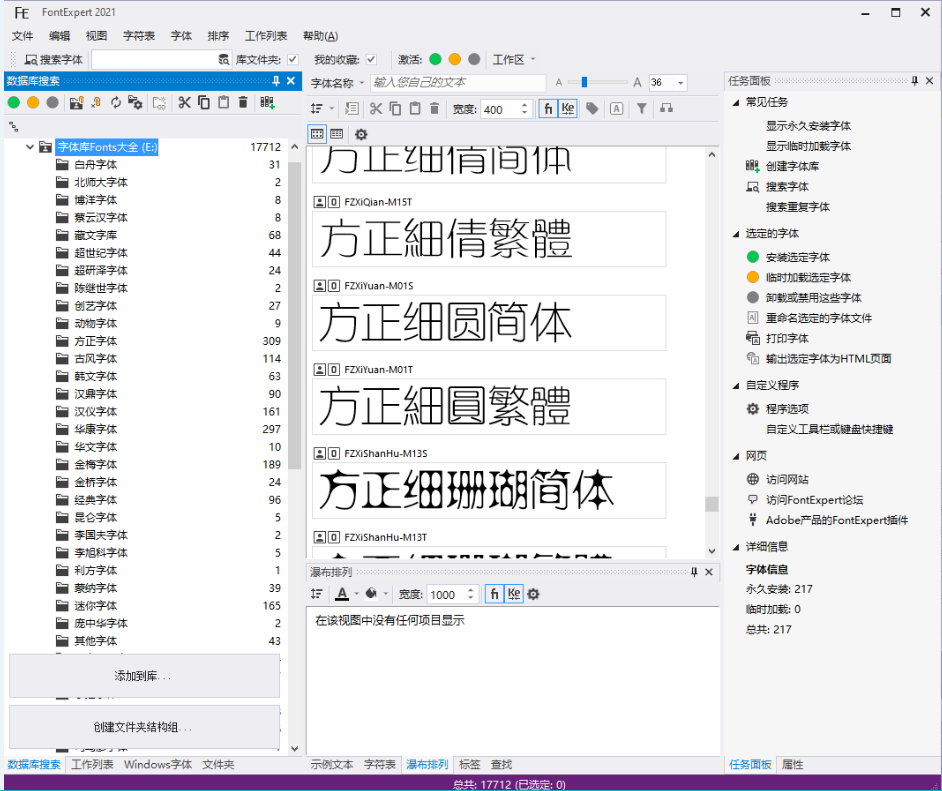Click cut icon in database search toolbar

point(184,103)
